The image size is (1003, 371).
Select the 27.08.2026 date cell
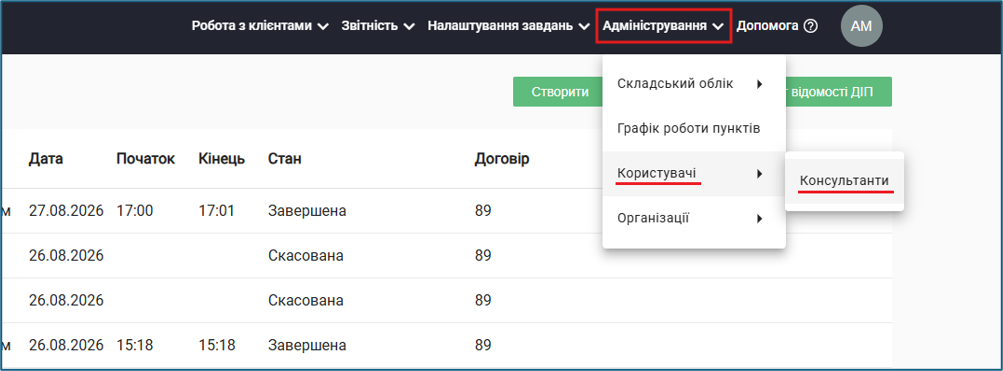(66, 210)
